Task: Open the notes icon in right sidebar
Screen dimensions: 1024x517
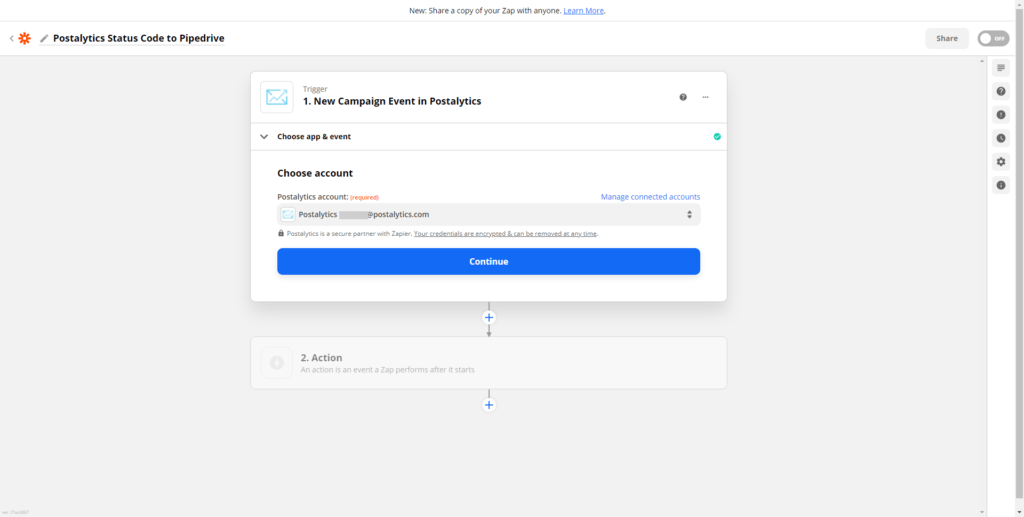Action: pyautogui.click(x=1000, y=68)
